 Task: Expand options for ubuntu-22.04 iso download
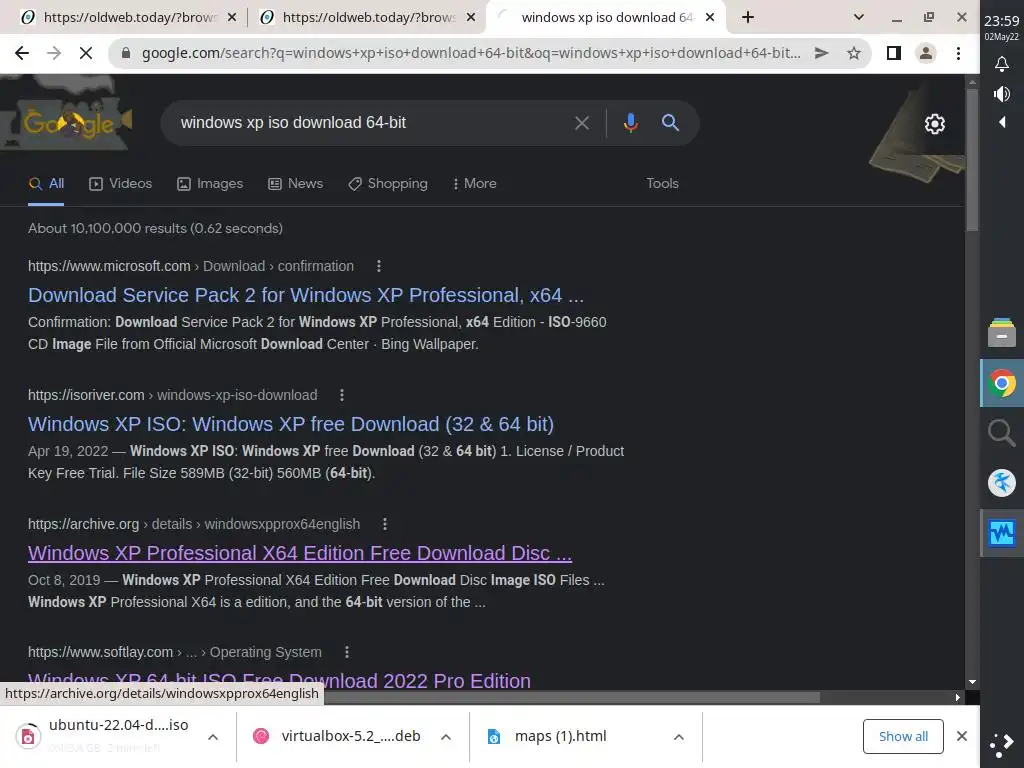coord(213,737)
